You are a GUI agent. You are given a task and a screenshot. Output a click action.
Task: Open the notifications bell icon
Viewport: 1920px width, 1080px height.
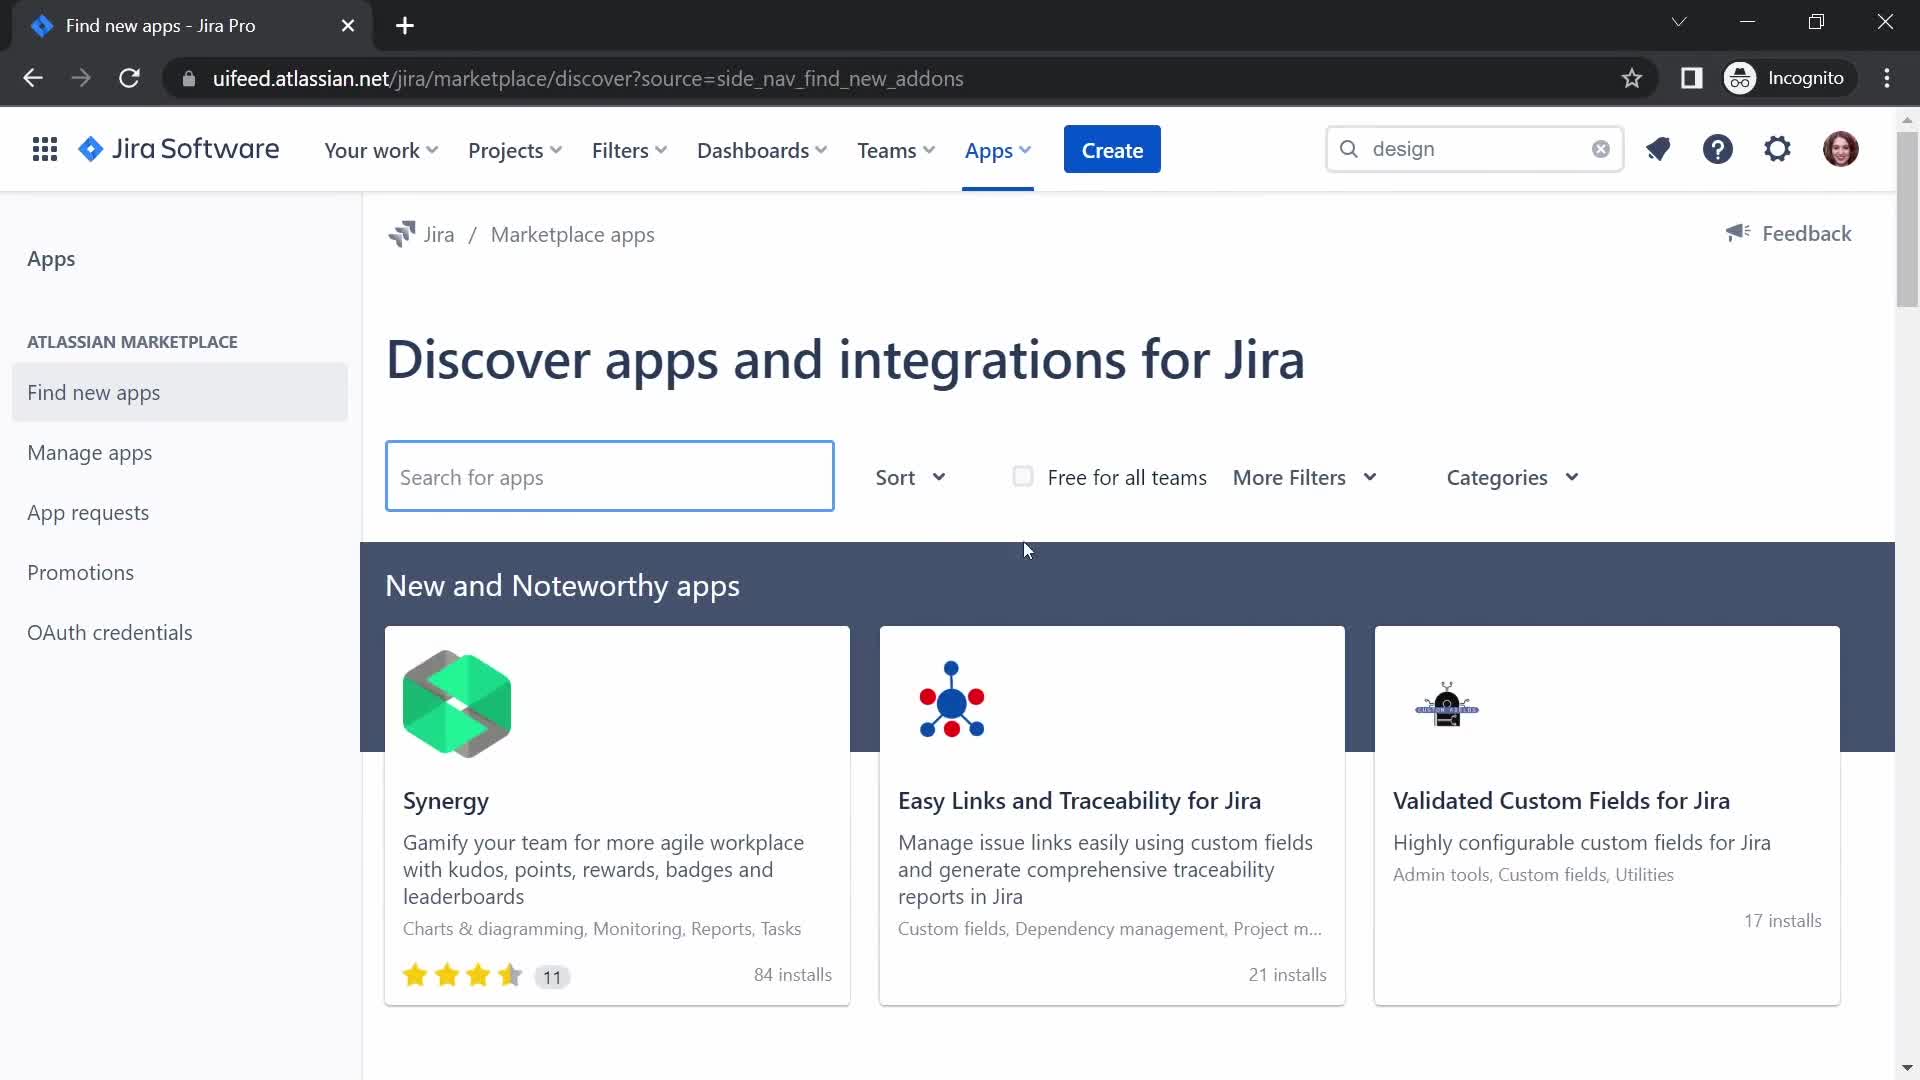tap(1658, 150)
